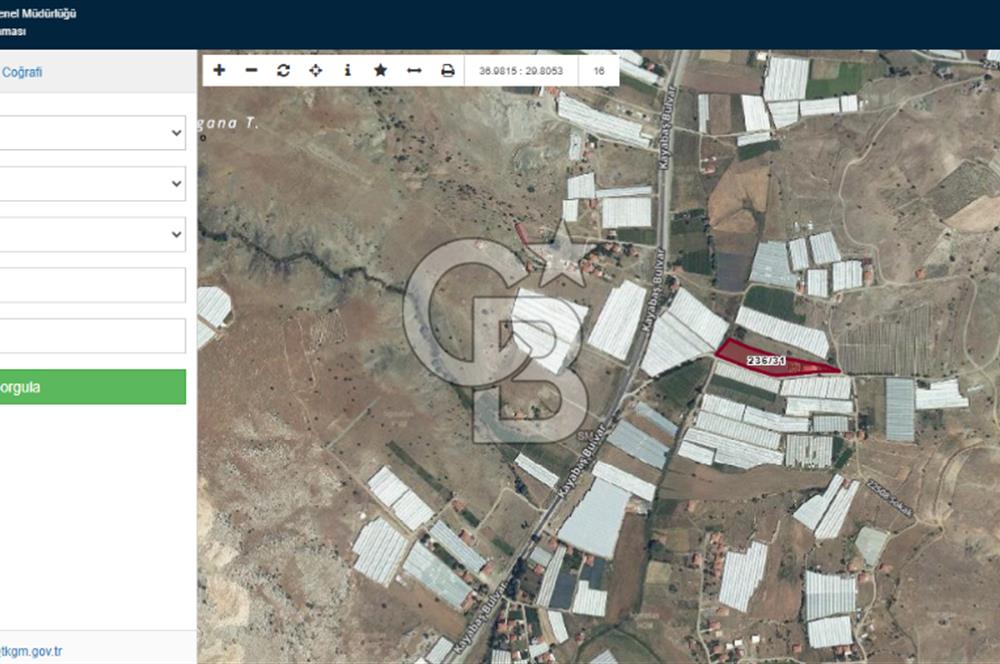Open the second dropdown in query panel

pyautogui.click(x=92, y=184)
